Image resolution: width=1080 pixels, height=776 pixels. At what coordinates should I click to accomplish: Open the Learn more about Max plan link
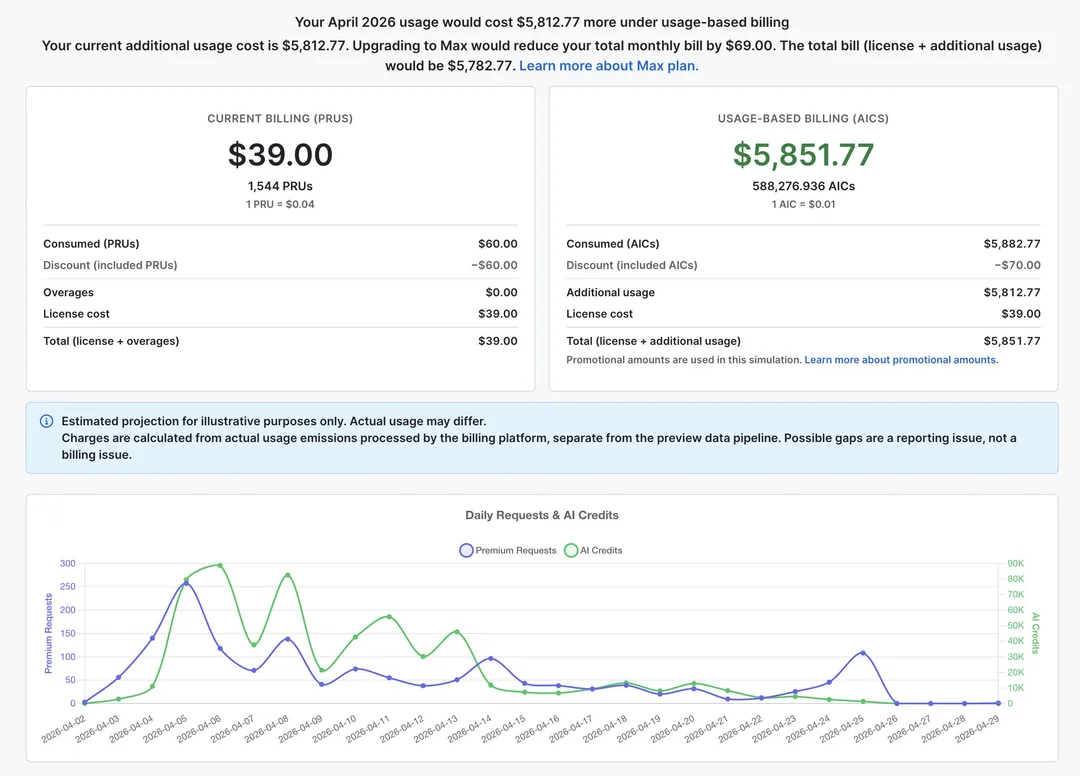(608, 66)
